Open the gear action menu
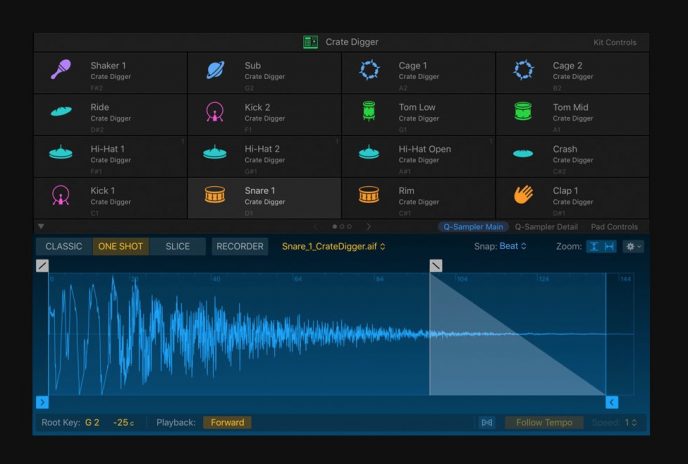This screenshot has height=464, width=688. [x=633, y=246]
